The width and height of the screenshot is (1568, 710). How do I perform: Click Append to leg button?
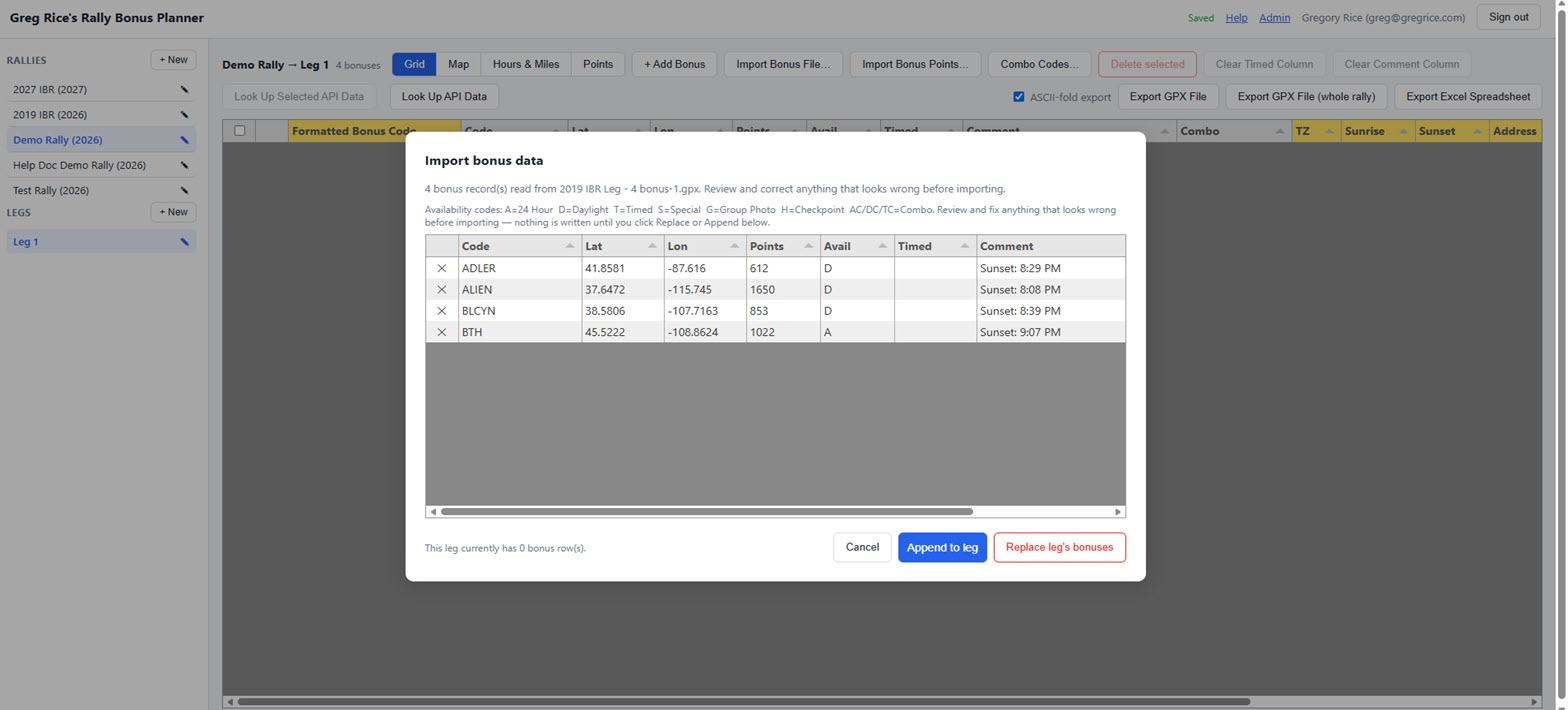942,547
